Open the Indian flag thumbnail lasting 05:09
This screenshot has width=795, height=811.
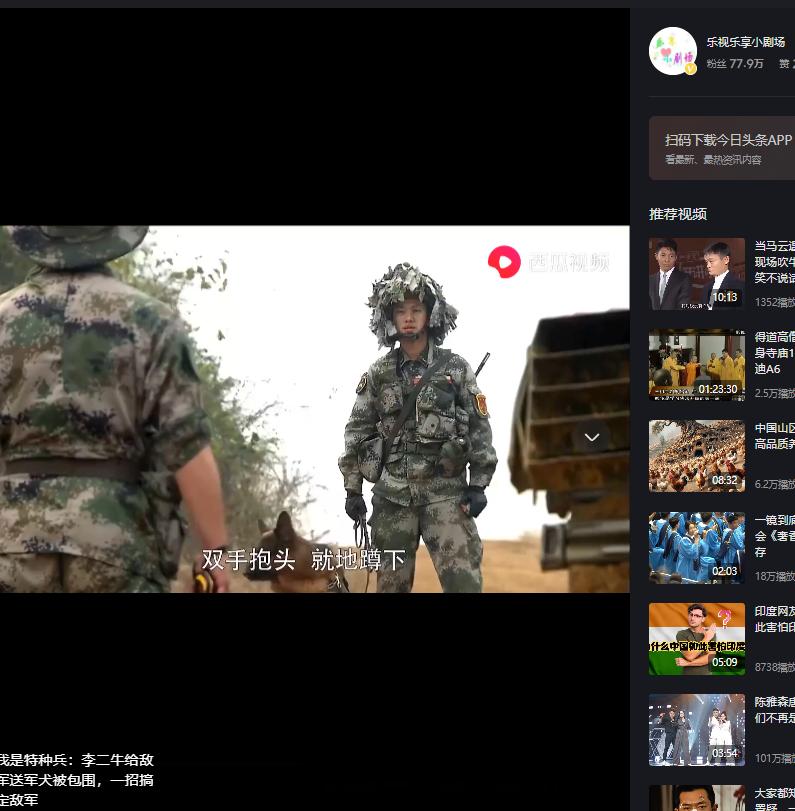coord(697,639)
